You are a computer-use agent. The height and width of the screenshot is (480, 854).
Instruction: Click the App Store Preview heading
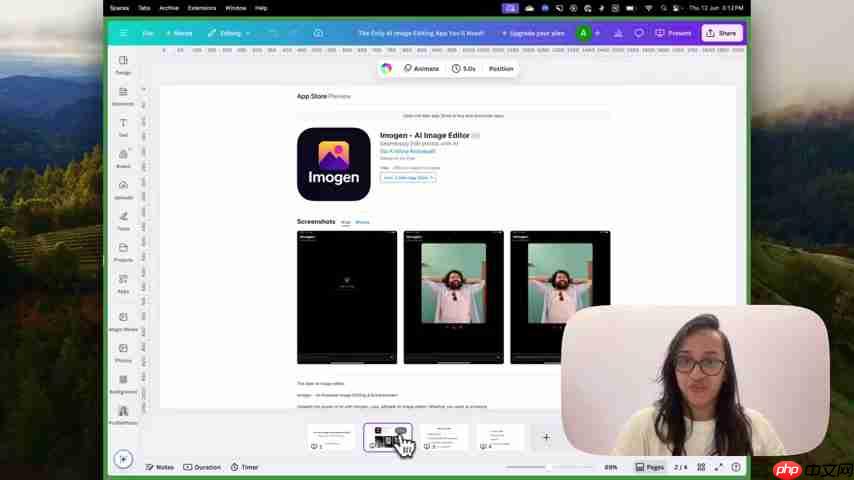[324, 96]
